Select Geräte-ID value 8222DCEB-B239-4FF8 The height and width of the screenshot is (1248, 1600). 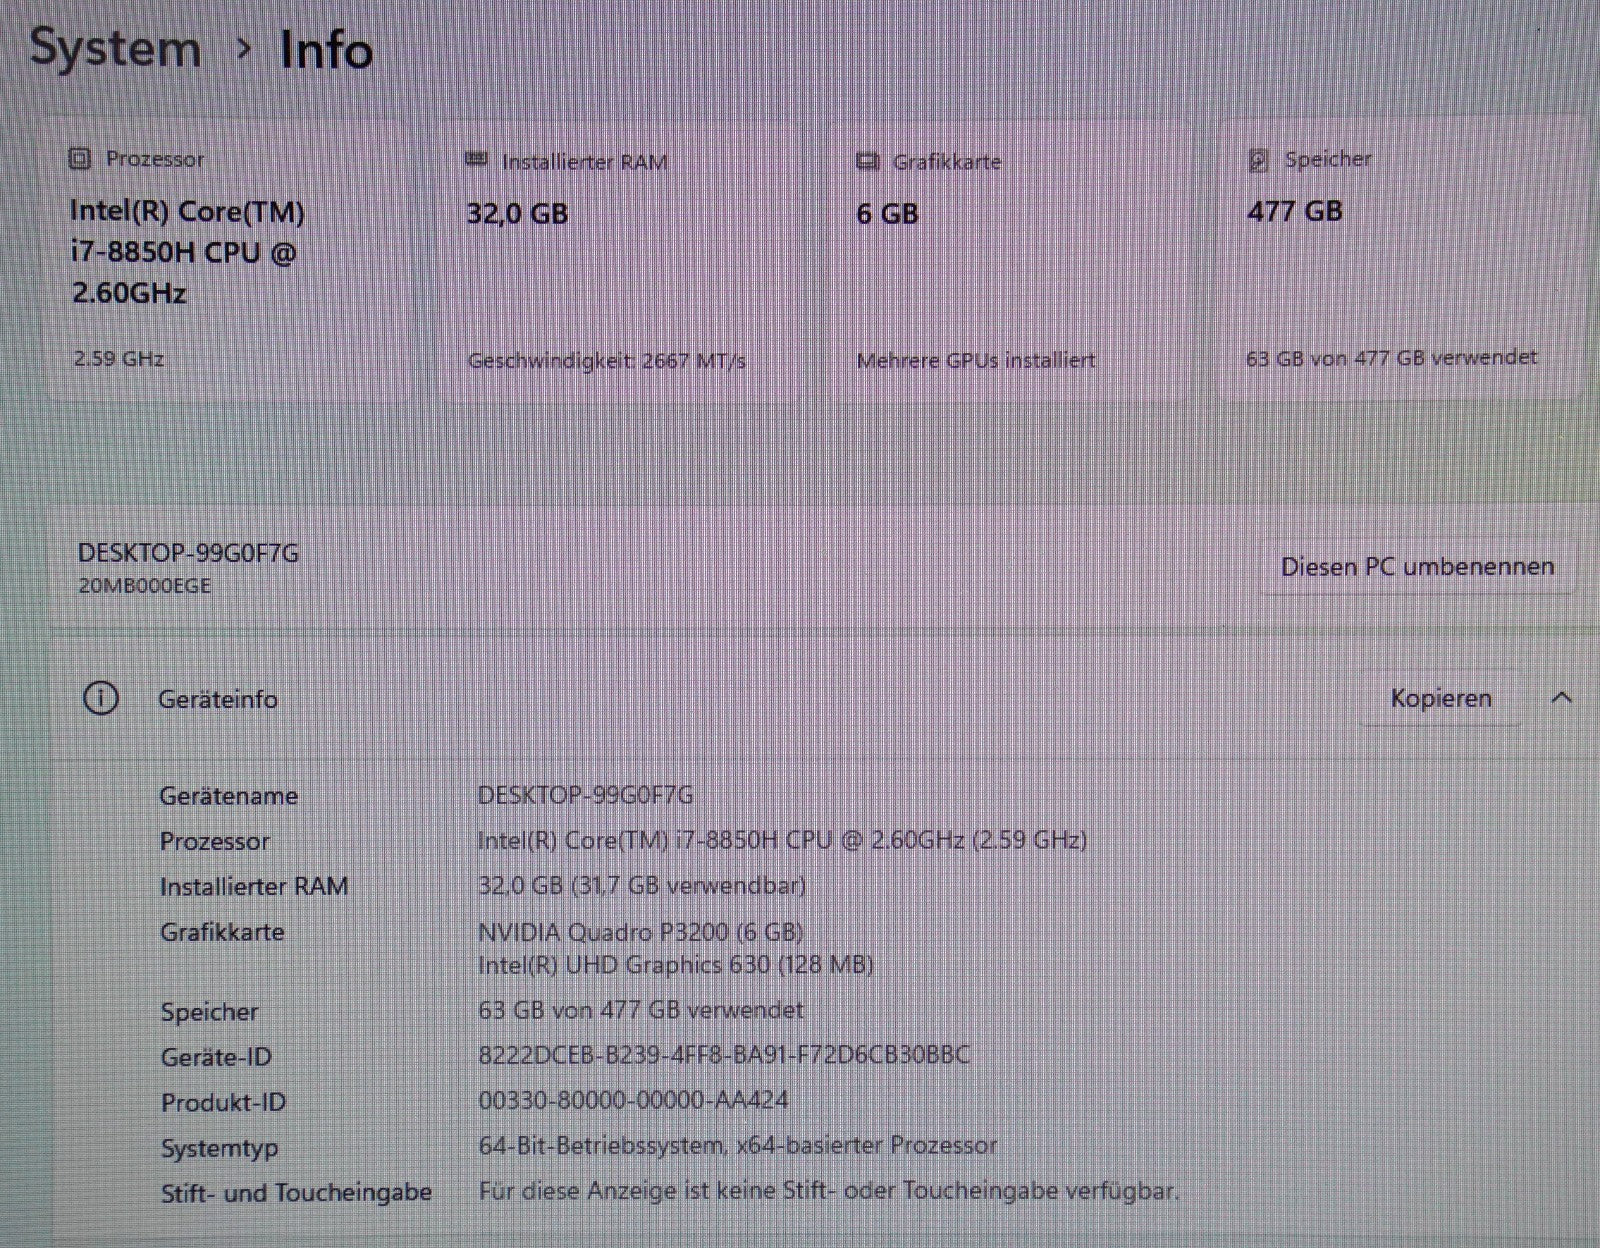pos(723,1055)
